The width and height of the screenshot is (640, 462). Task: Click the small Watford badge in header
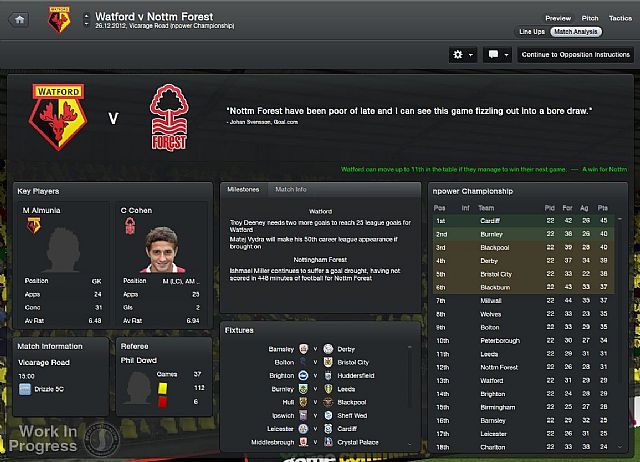click(x=59, y=19)
